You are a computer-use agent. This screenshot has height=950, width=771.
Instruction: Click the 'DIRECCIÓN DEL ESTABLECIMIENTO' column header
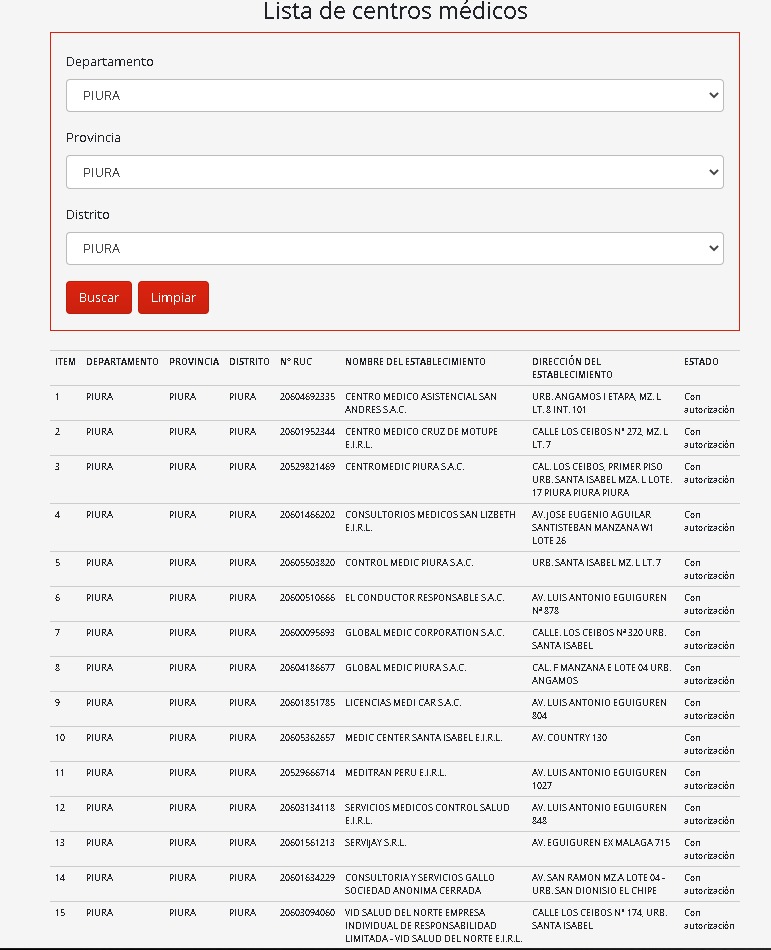point(572,368)
